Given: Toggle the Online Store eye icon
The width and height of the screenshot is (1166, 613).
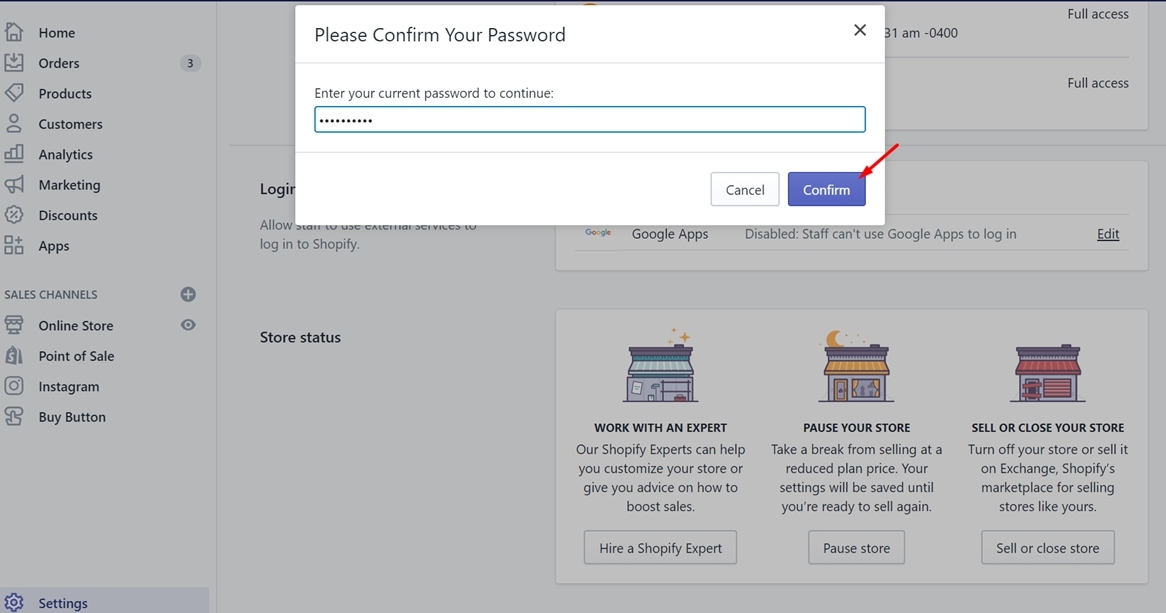Looking at the screenshot, I should pyautogui.click(x=188, y=325).
